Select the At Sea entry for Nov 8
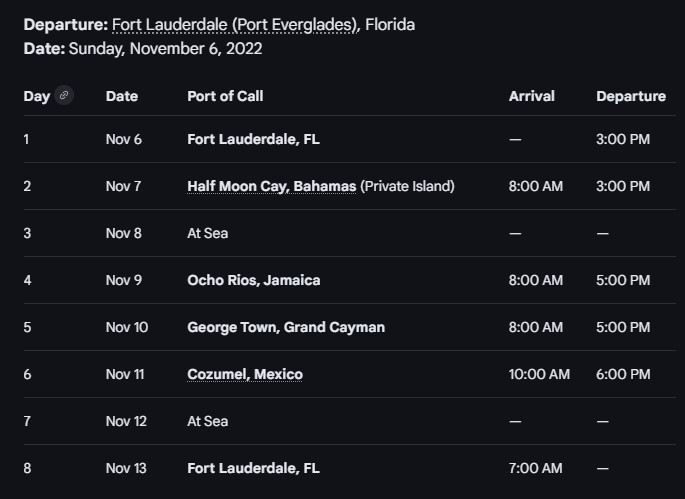The image size is (685, 499). click(207, 233)
